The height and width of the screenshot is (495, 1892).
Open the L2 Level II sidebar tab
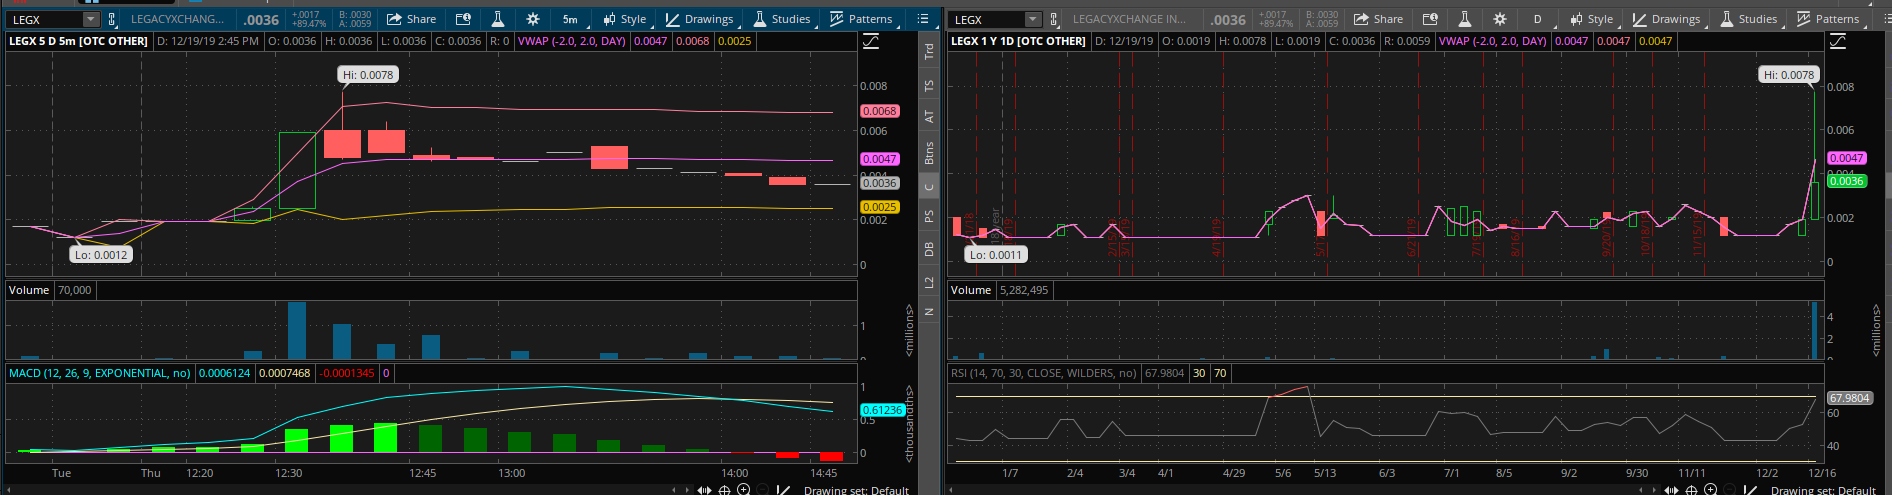pyautogui.click(x=929, y=283)
